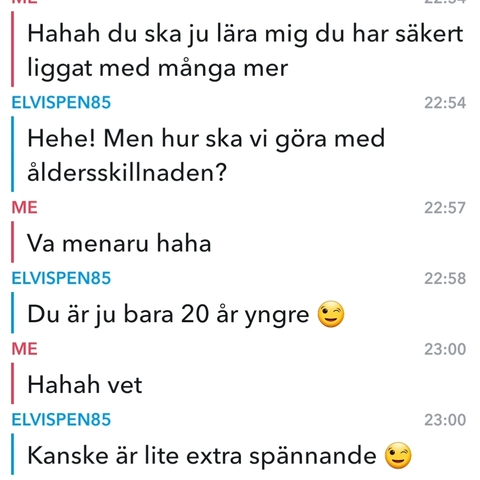Click the 22:54 timestamp beside ELVISPEN85
The width and height of the screenshot is (480, 480).
click(x=445, y=103)
